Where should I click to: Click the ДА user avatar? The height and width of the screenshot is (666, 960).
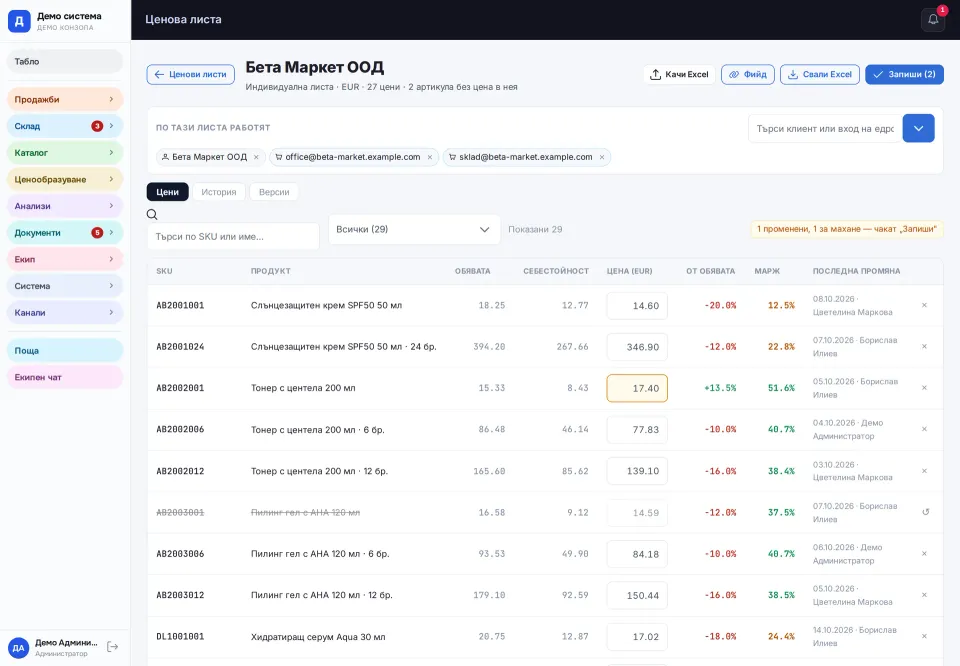pyautogui.click(x=18, y=648)
